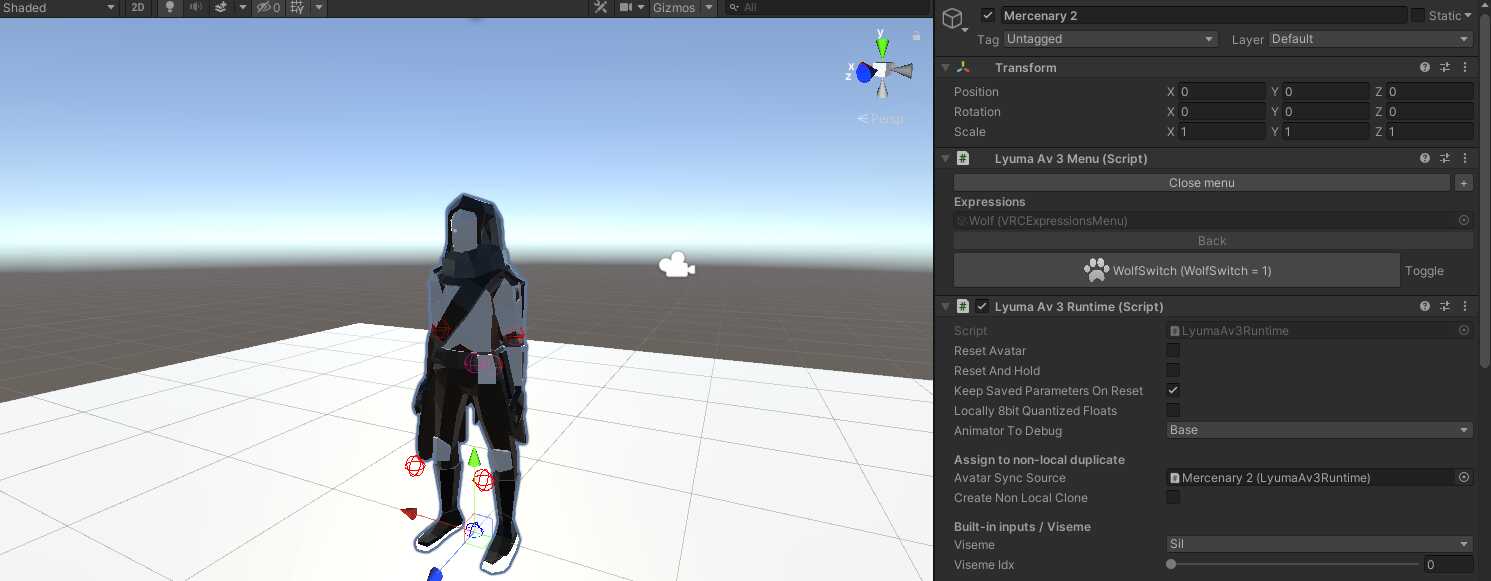Open the Gizmos menu

676,7
